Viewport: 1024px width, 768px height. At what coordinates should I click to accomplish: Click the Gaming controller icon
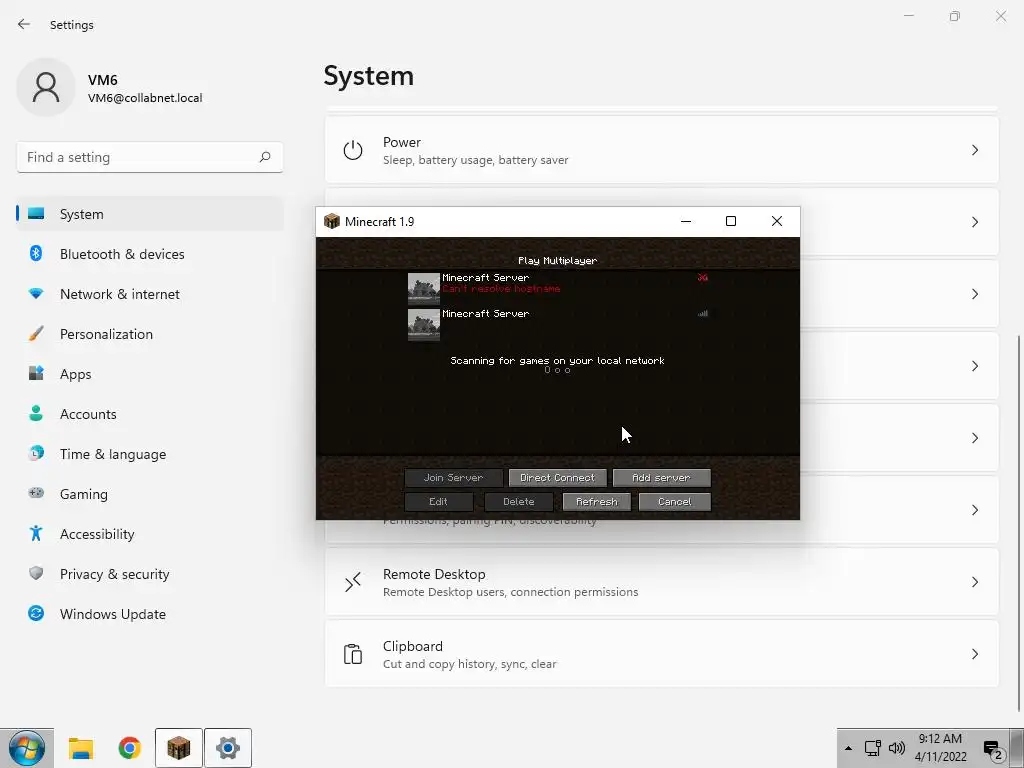click(36, 493)
